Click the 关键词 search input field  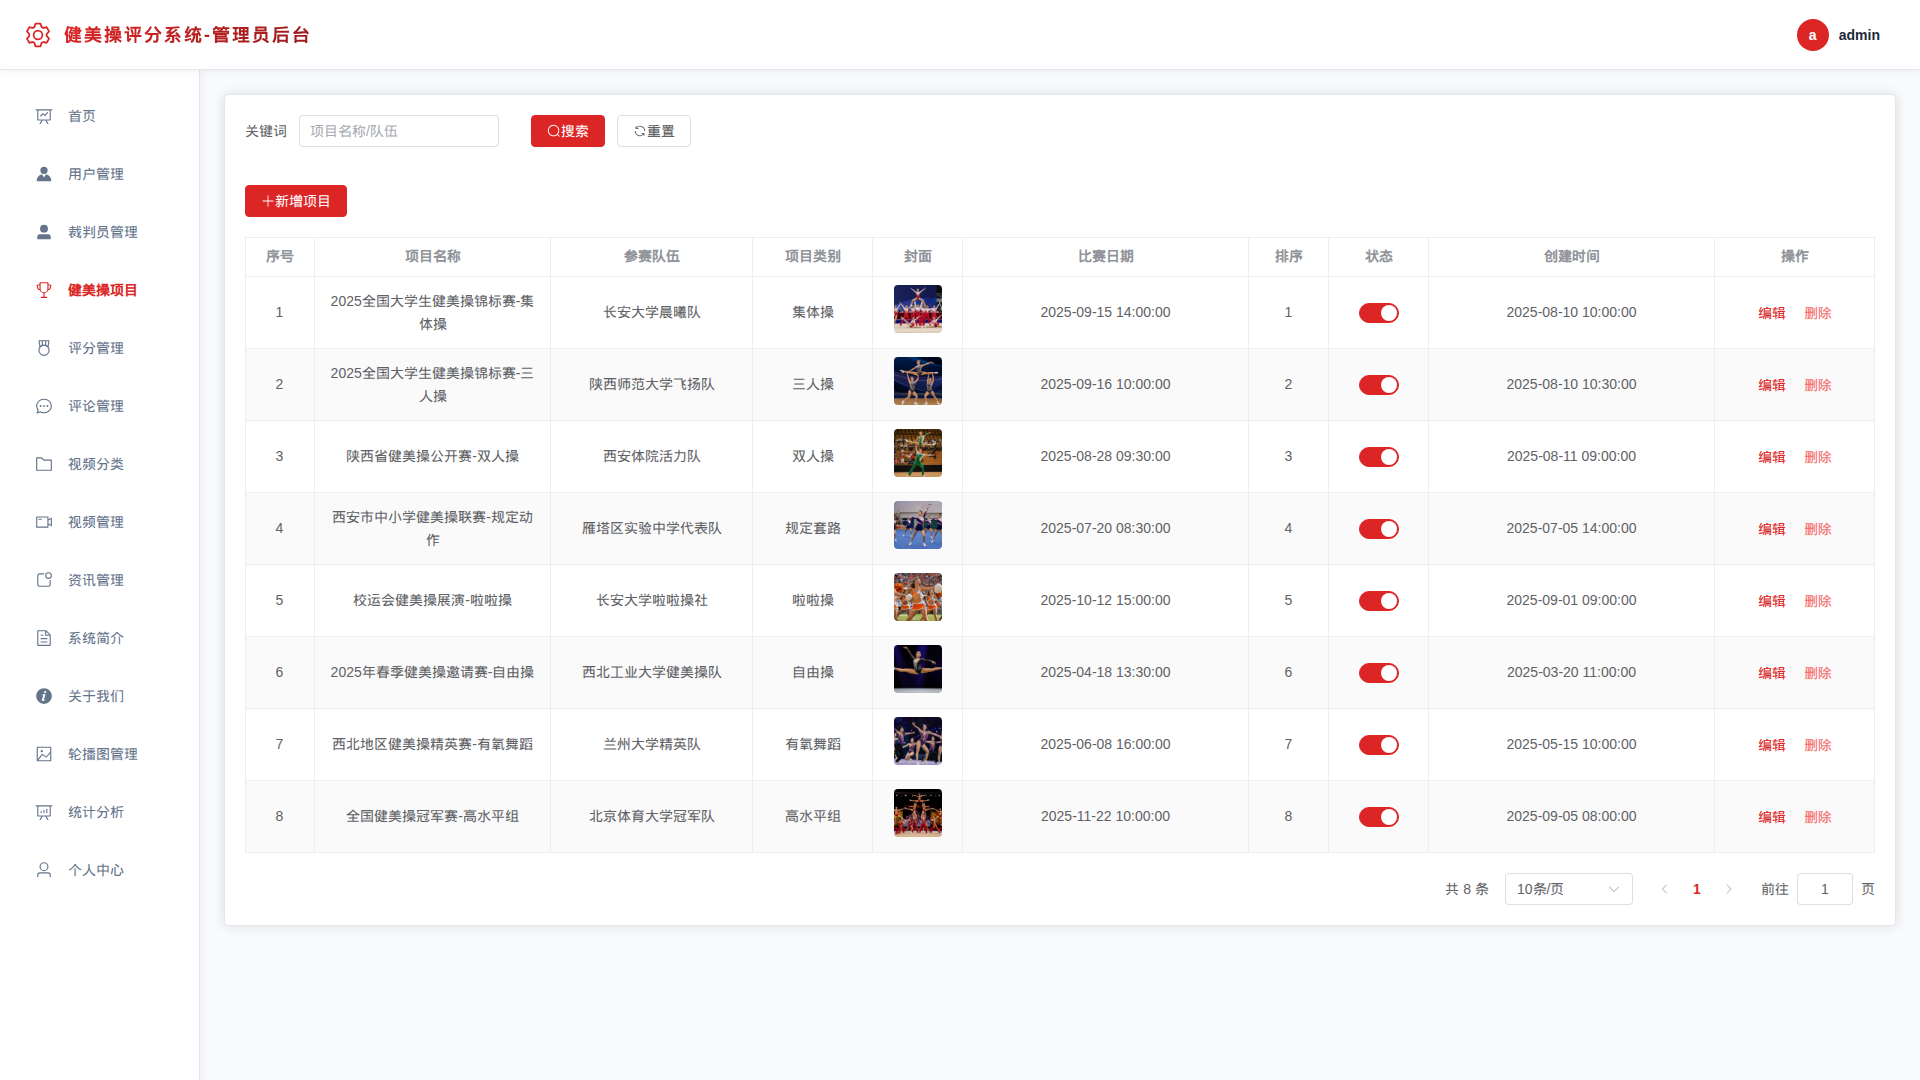coord(398,131)
